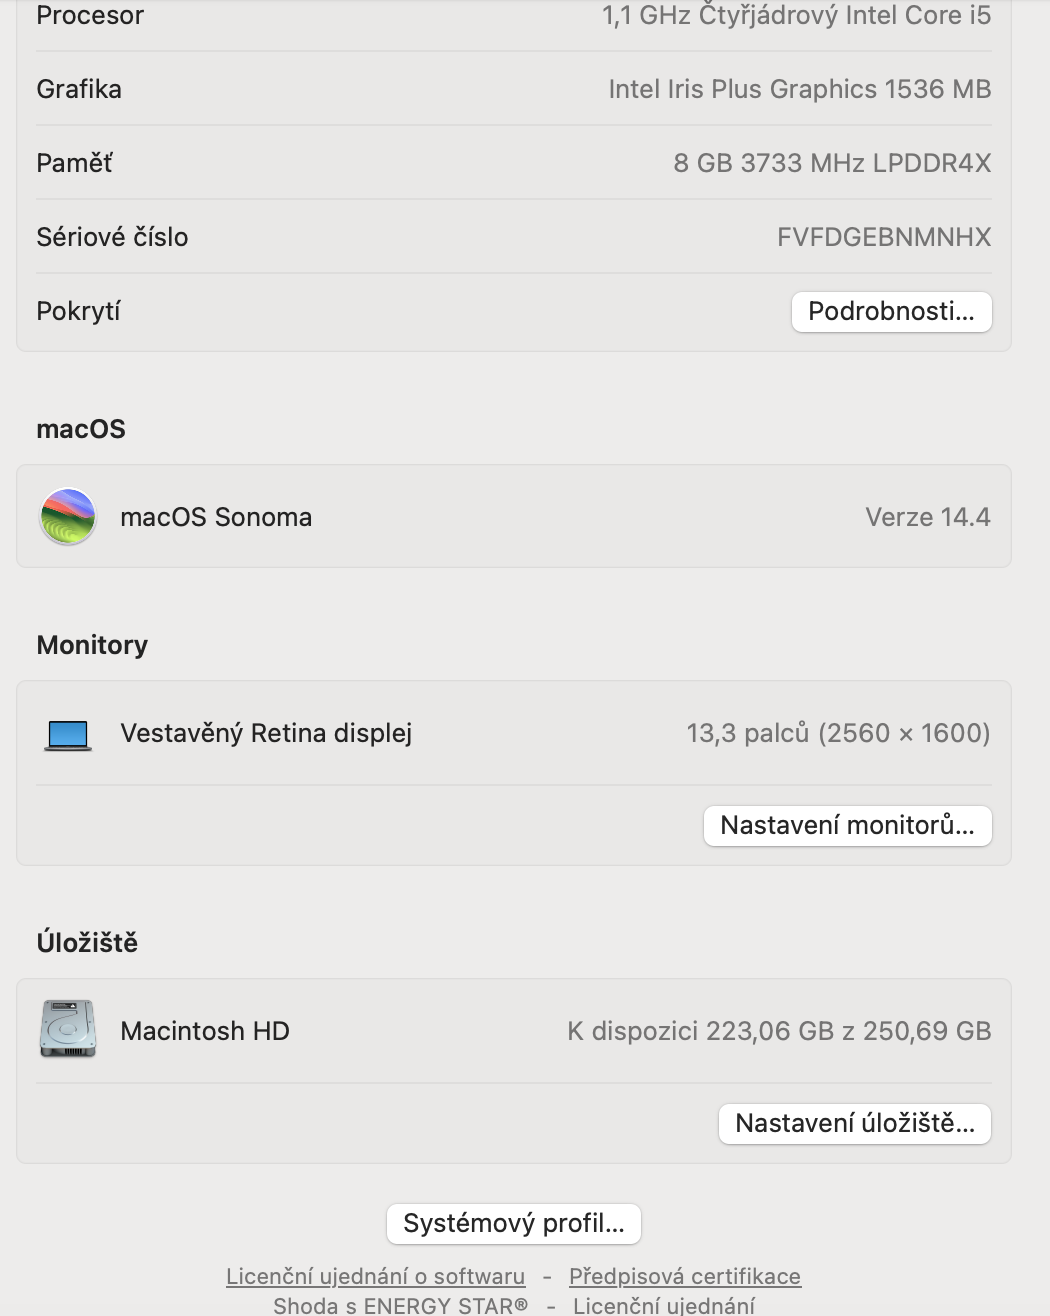Click the macOS Sonoma logo icon
Image resolution: width=1050 pixels, height=1316 pixels.
[x=67, y=517]
